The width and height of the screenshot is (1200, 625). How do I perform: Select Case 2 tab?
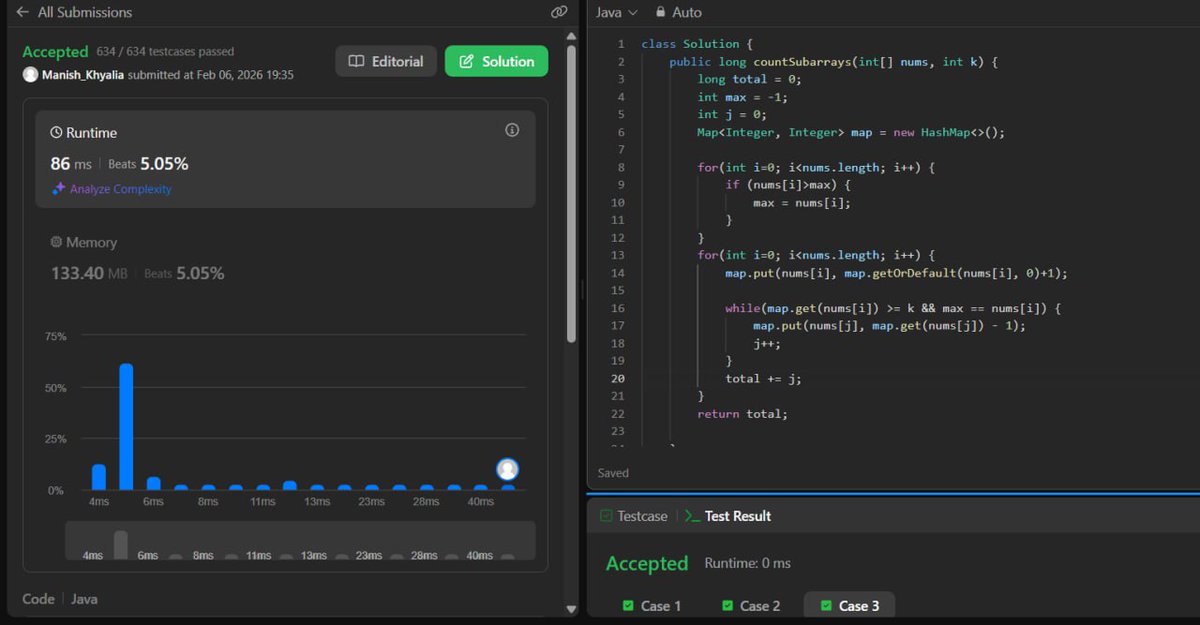click(x=751, y=606)
